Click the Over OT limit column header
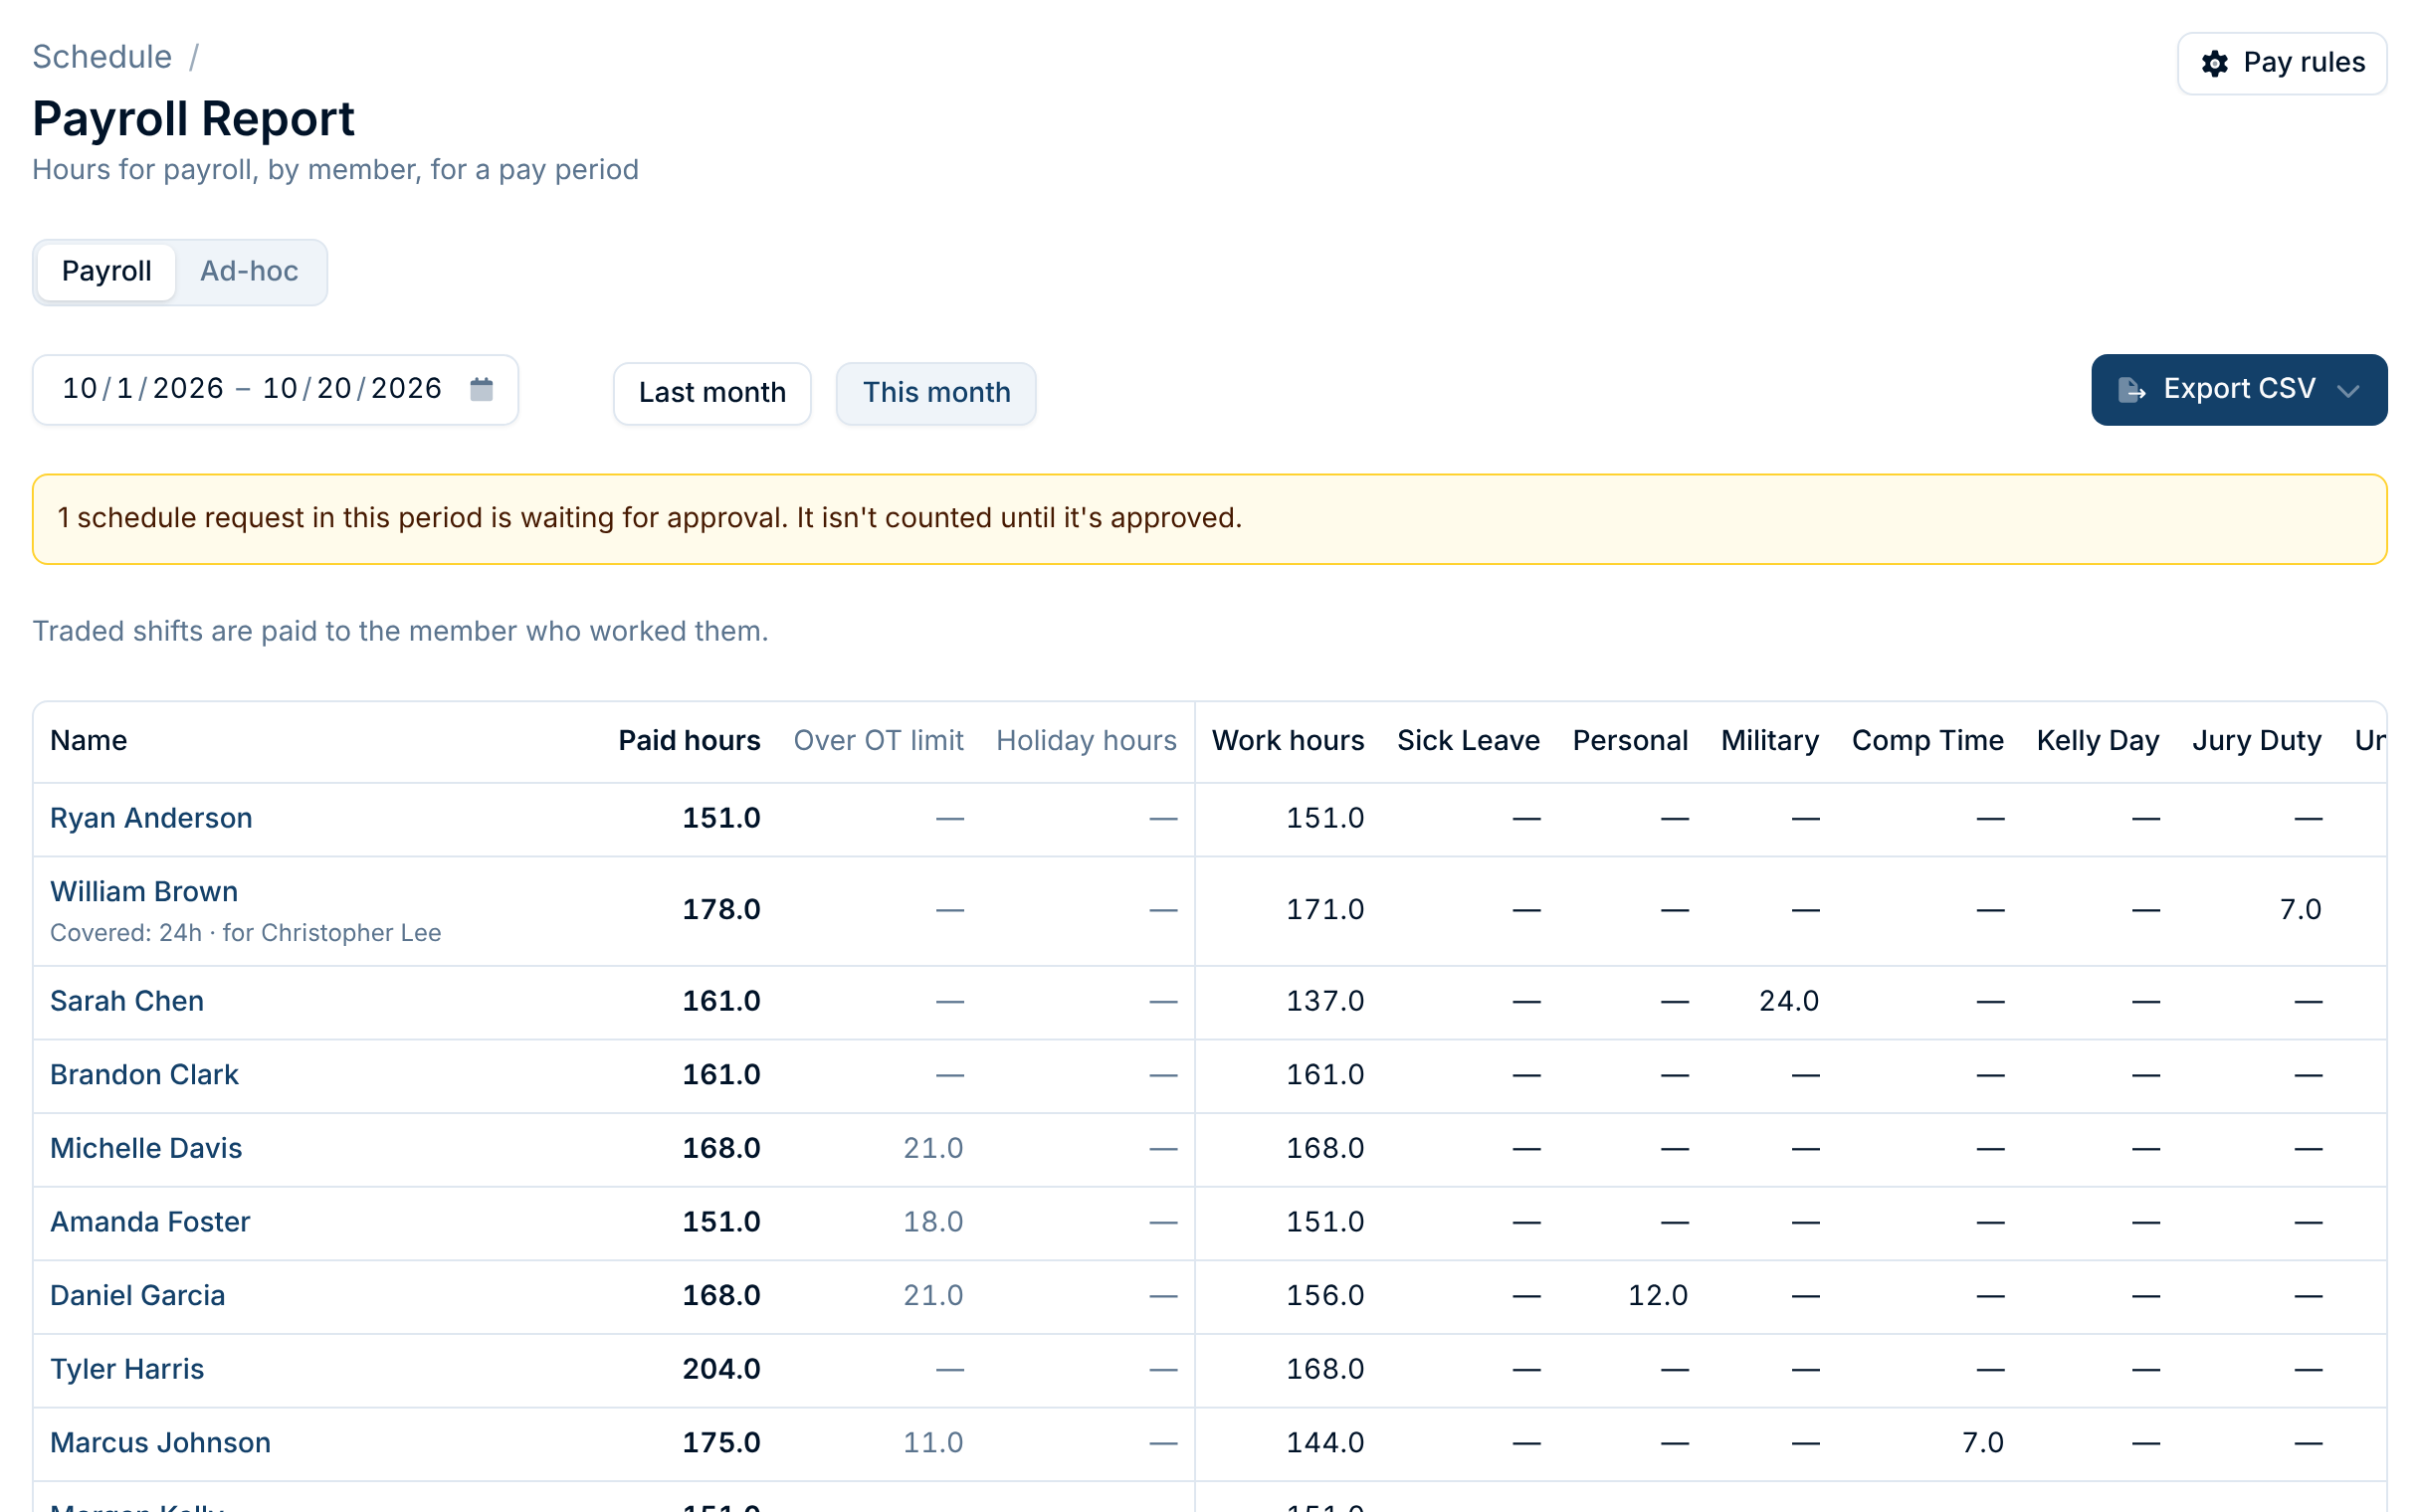The image size is (2420, 1512). [878, 740]
